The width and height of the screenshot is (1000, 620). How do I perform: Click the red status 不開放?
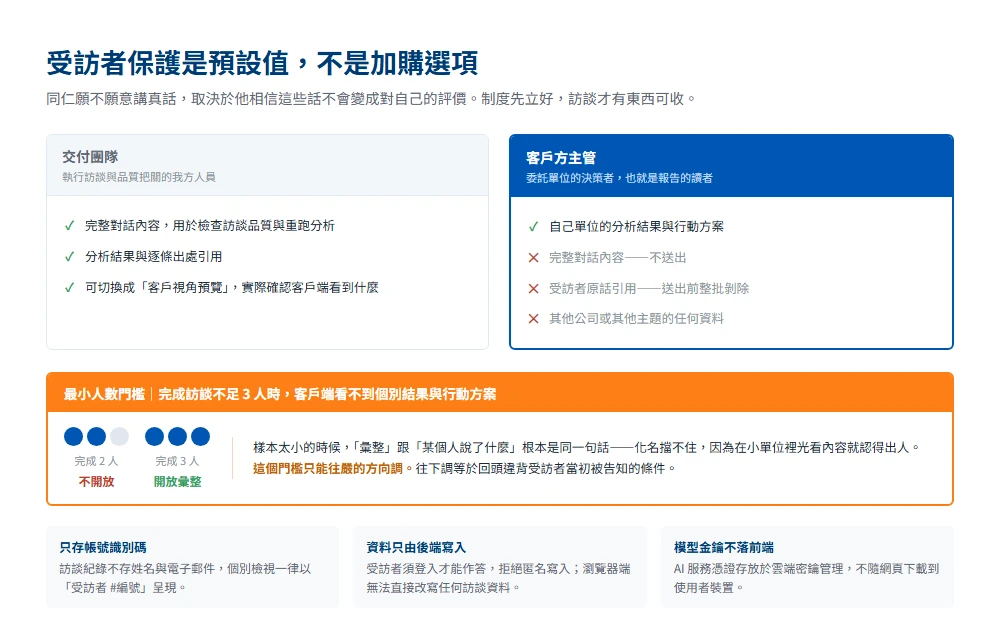tap(96, 482)
